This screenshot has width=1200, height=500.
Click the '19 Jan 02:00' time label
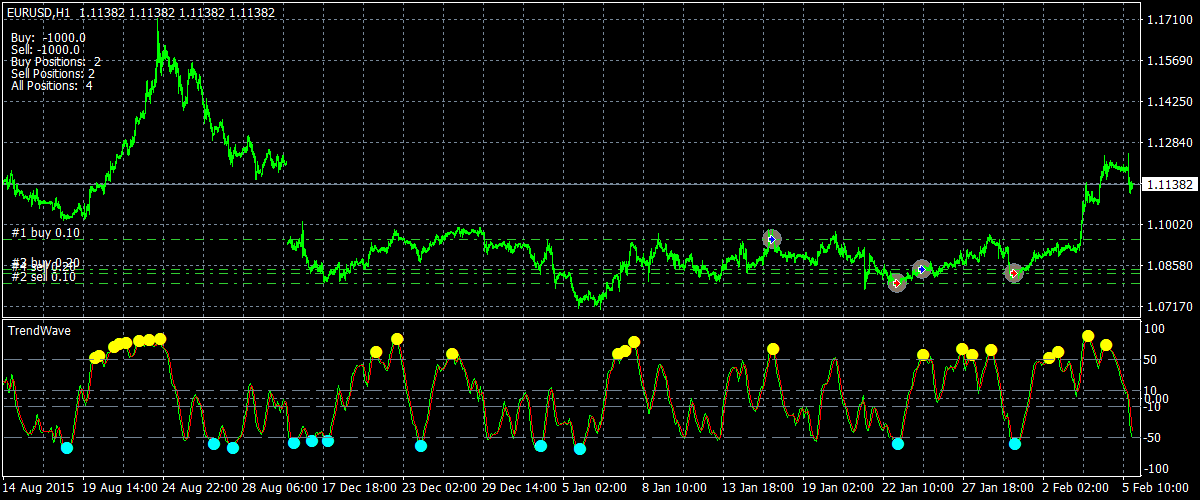coord(839,488)
